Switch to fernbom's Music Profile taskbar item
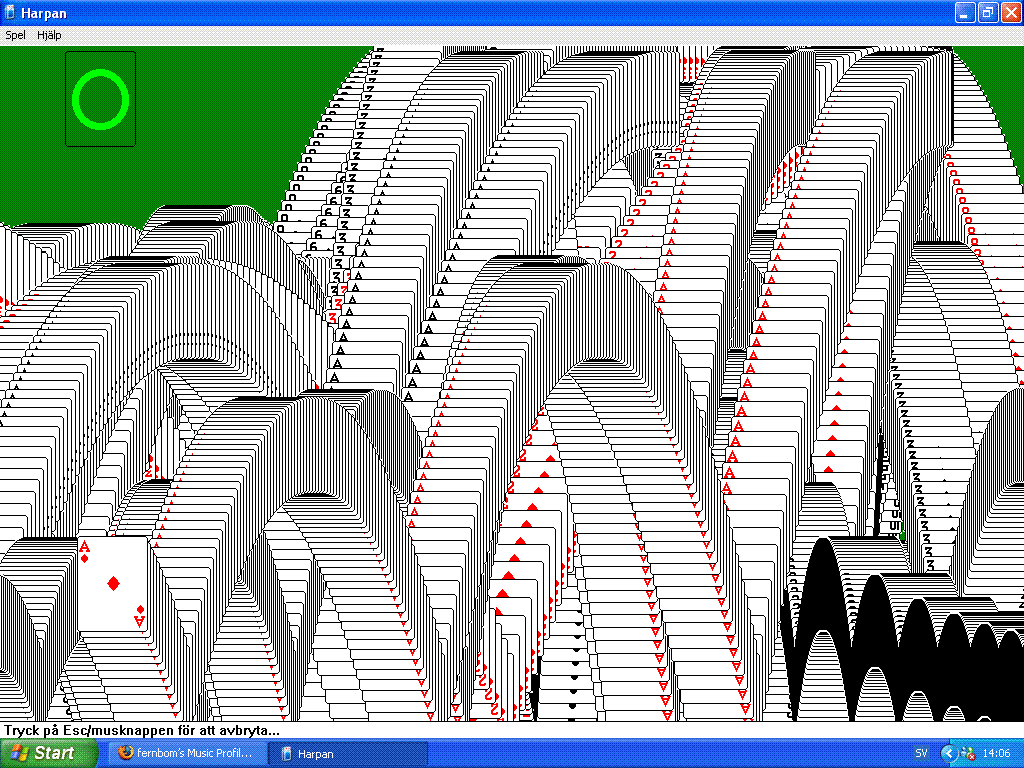Screen dimensions: 1024x768 click(x=186, y=753)
